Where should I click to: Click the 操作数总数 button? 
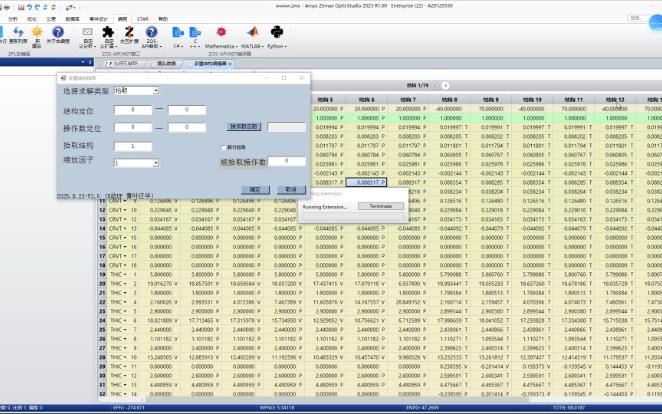tap(244, 127)
